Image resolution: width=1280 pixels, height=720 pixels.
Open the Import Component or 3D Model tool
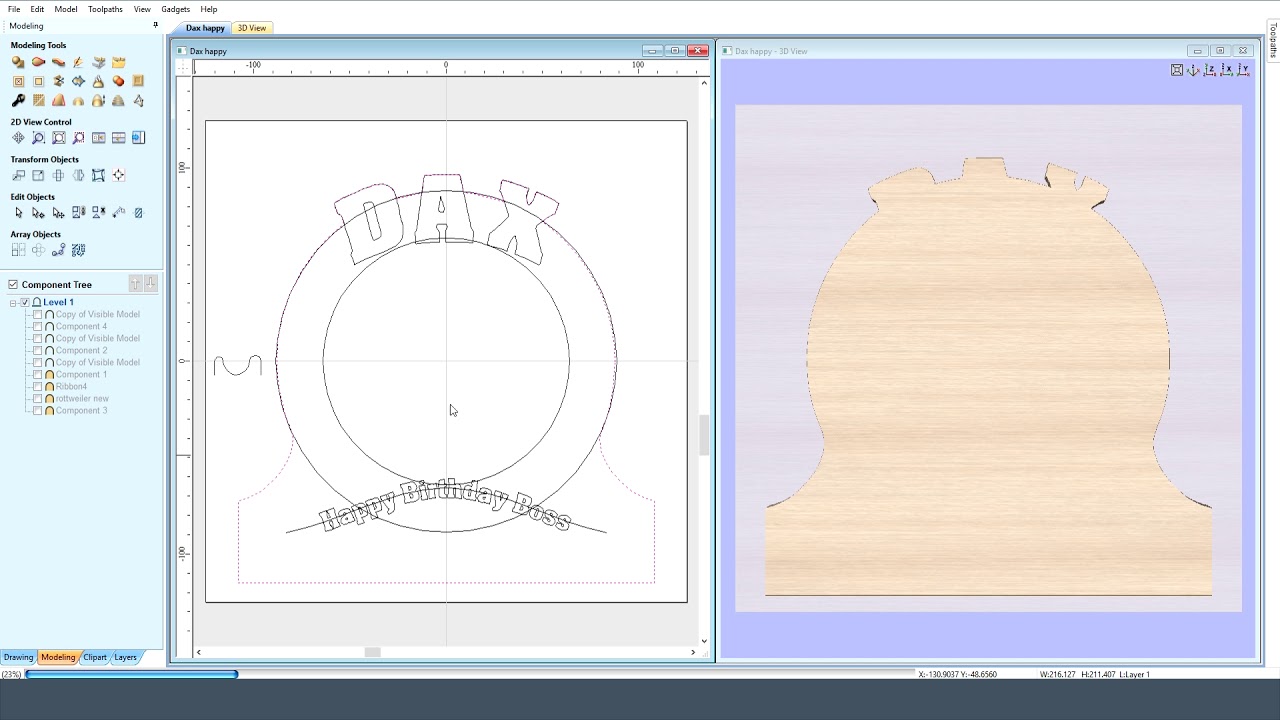[x=119, y=61]
